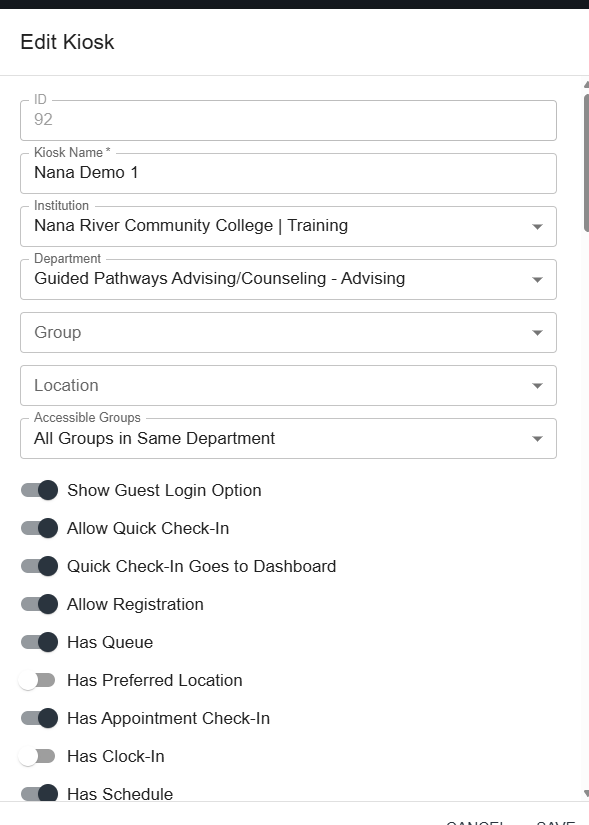Expand the Accessible Groups dropdown arrow

[x=537, y=439]
